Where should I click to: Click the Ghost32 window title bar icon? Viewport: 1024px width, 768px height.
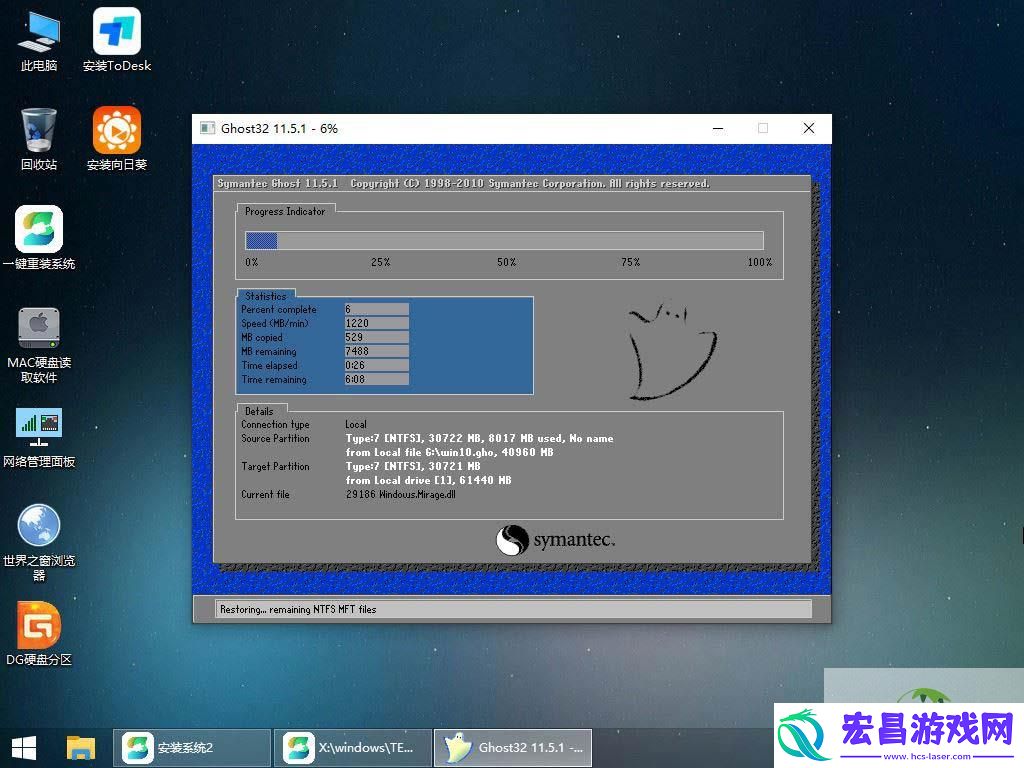(208, 128)
